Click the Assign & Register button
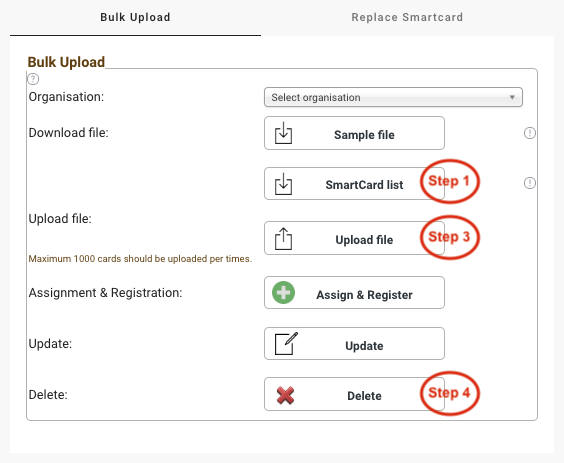Screen dimensions: 564x463 click(354, 292)
